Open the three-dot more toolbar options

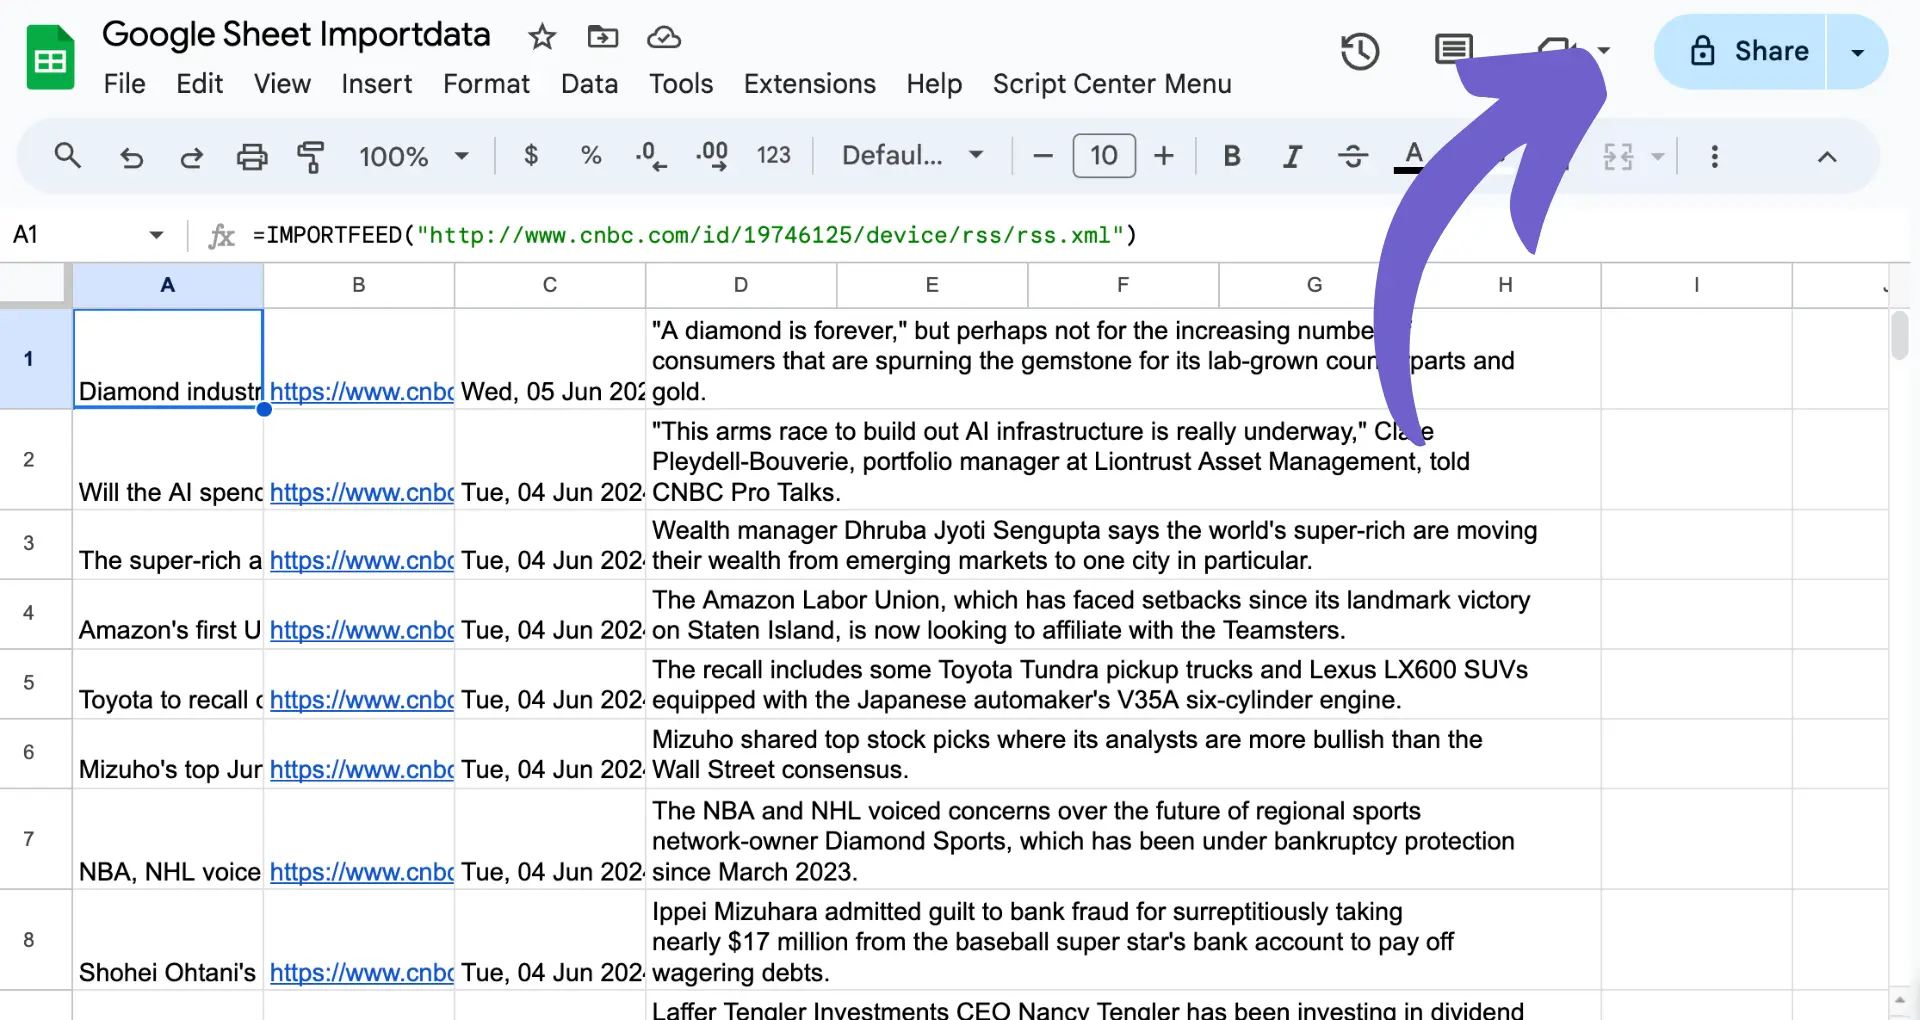(x=1714, y=157)
